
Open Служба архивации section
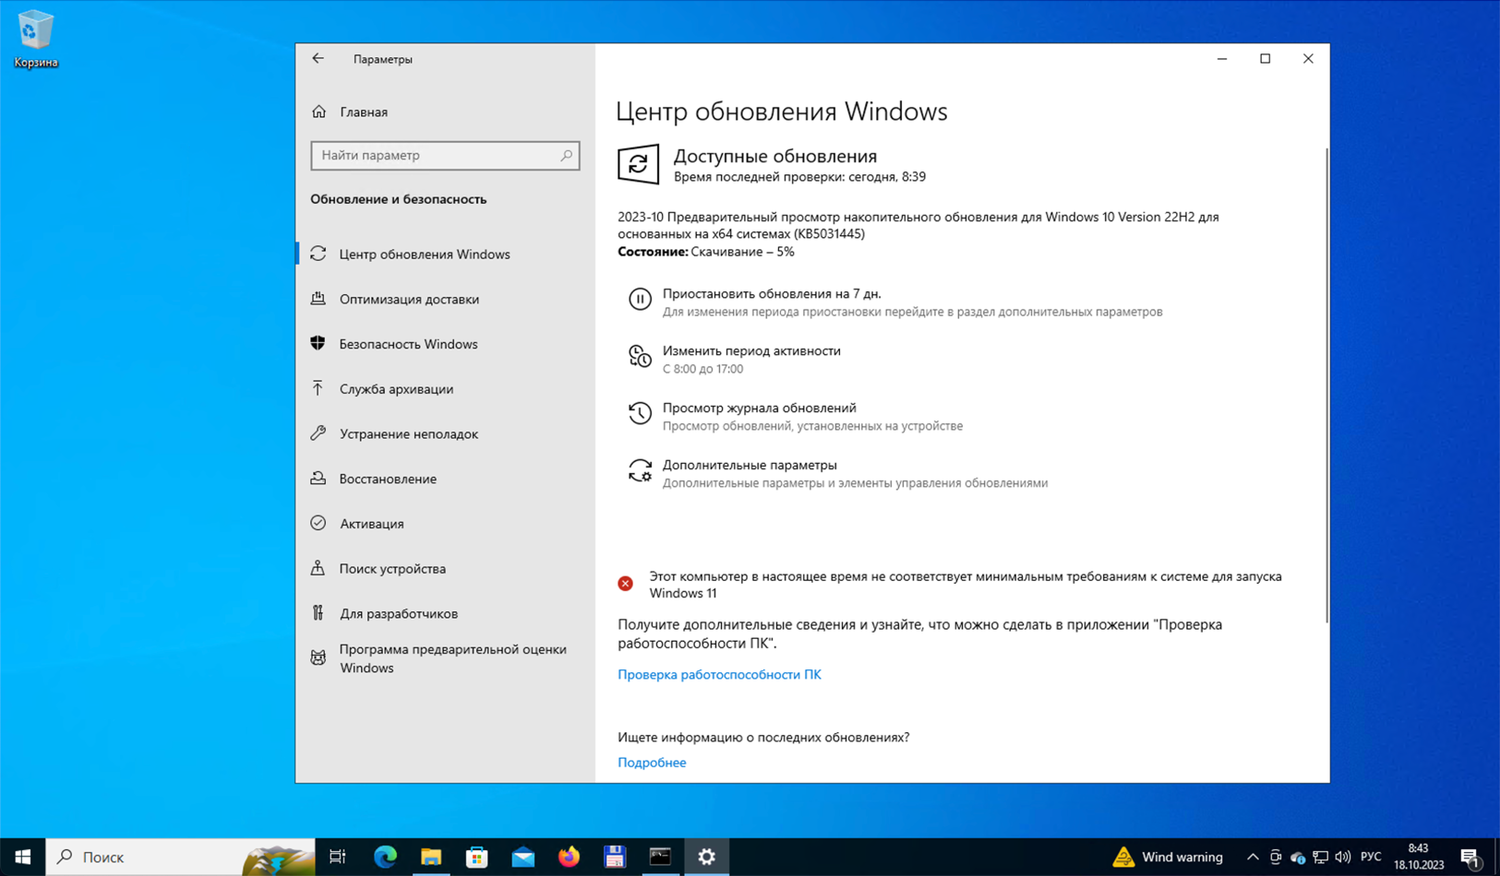446,389
